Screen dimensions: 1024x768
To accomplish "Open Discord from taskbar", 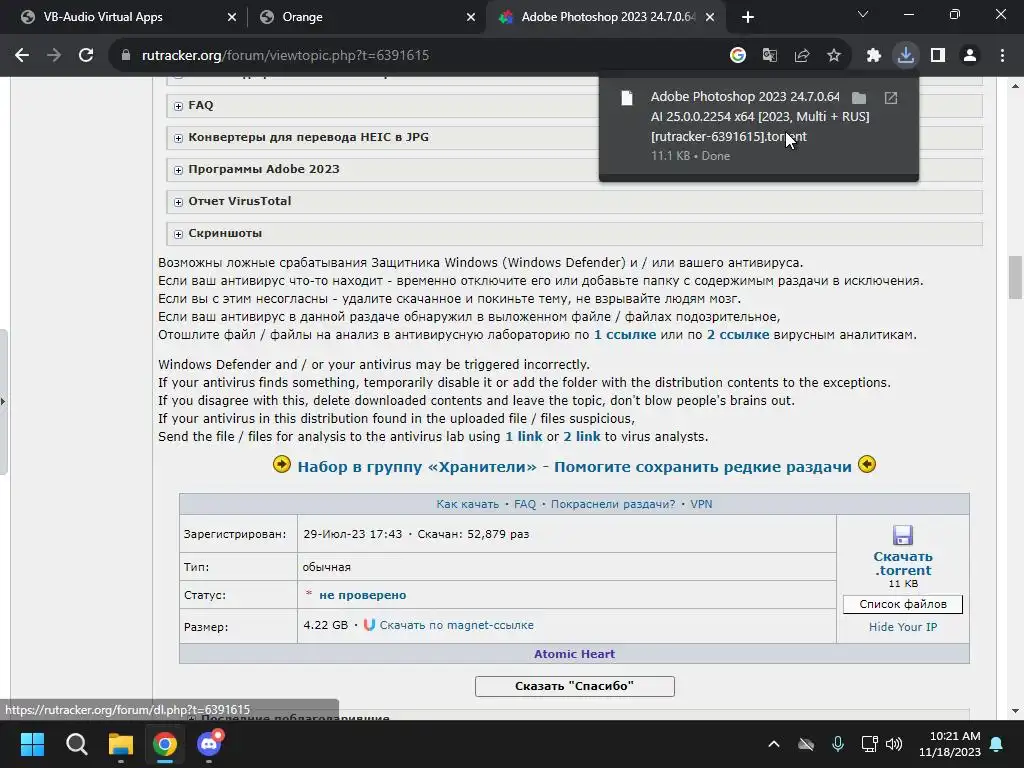I will [209, 744].
